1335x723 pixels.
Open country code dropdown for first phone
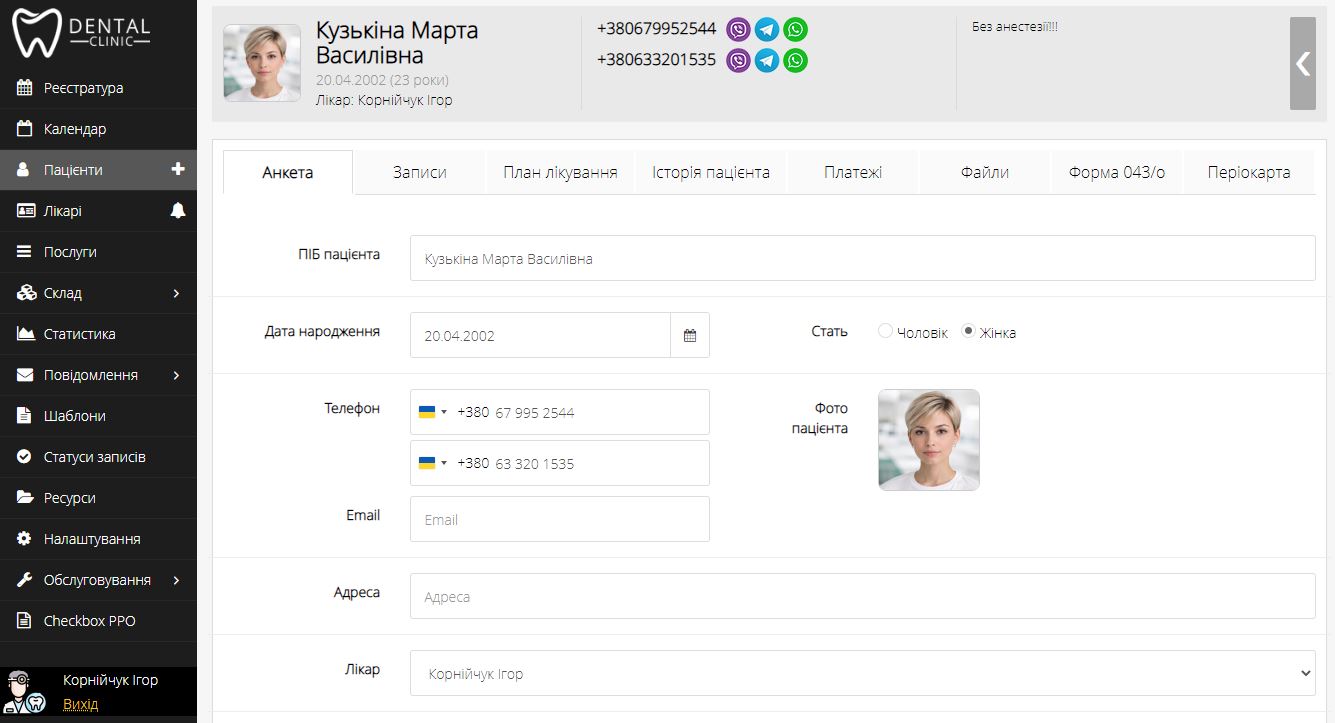(432, 412)
